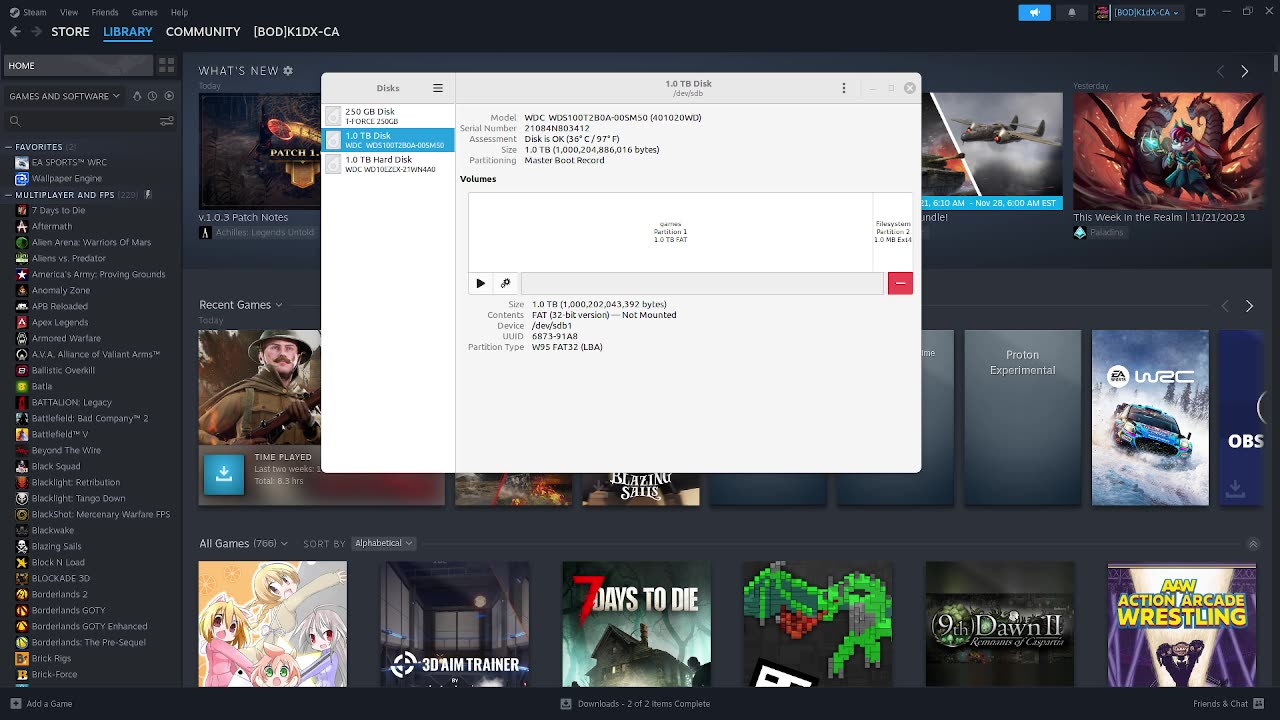Open advanced filter sliders icon
The image size is (1280, 720).
(169, 121)
